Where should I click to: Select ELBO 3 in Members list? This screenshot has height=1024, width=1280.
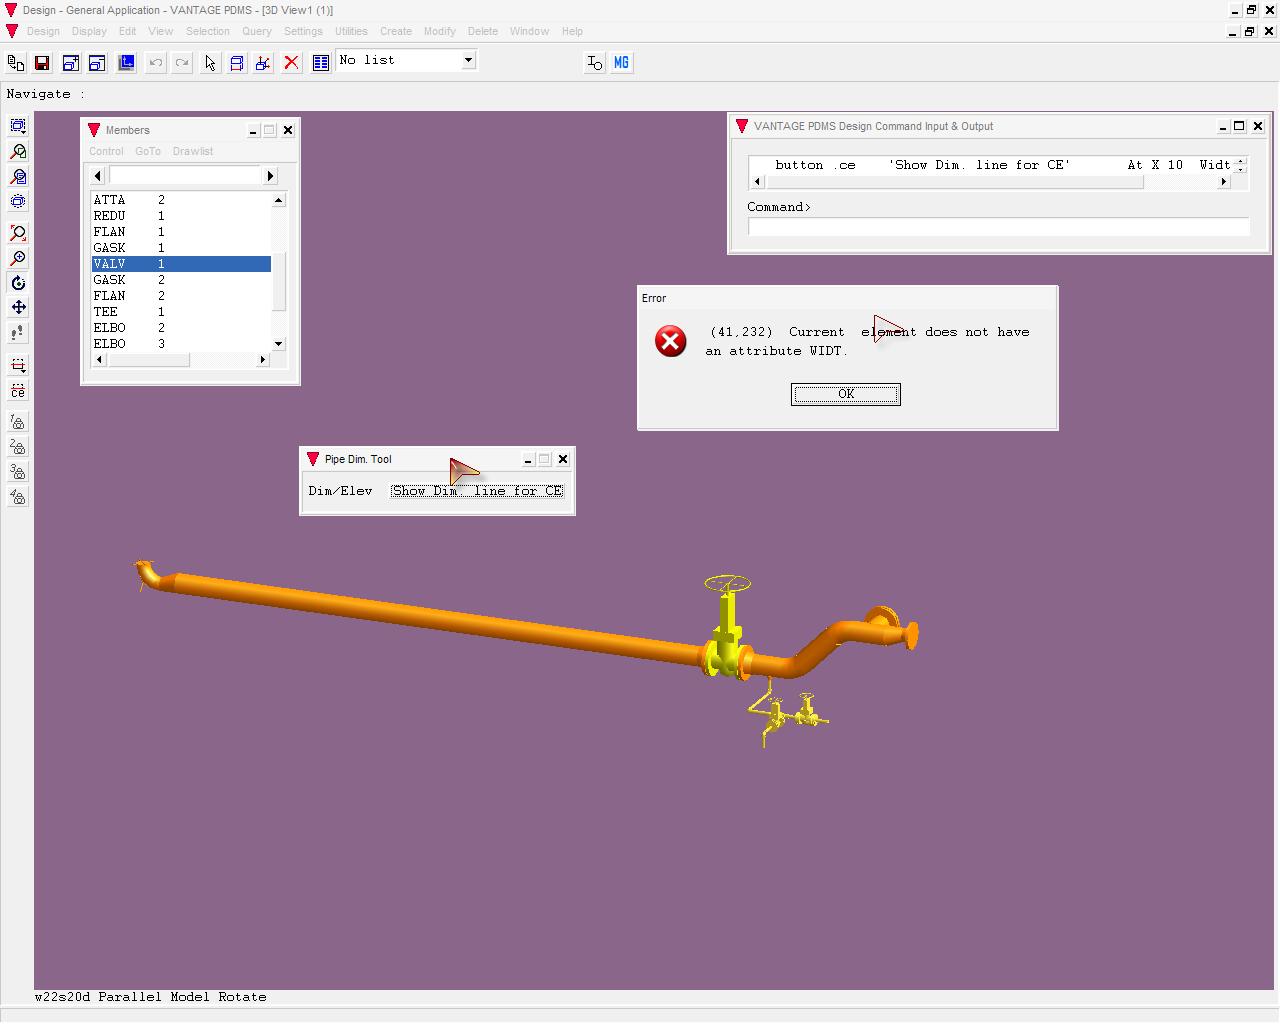181,344
